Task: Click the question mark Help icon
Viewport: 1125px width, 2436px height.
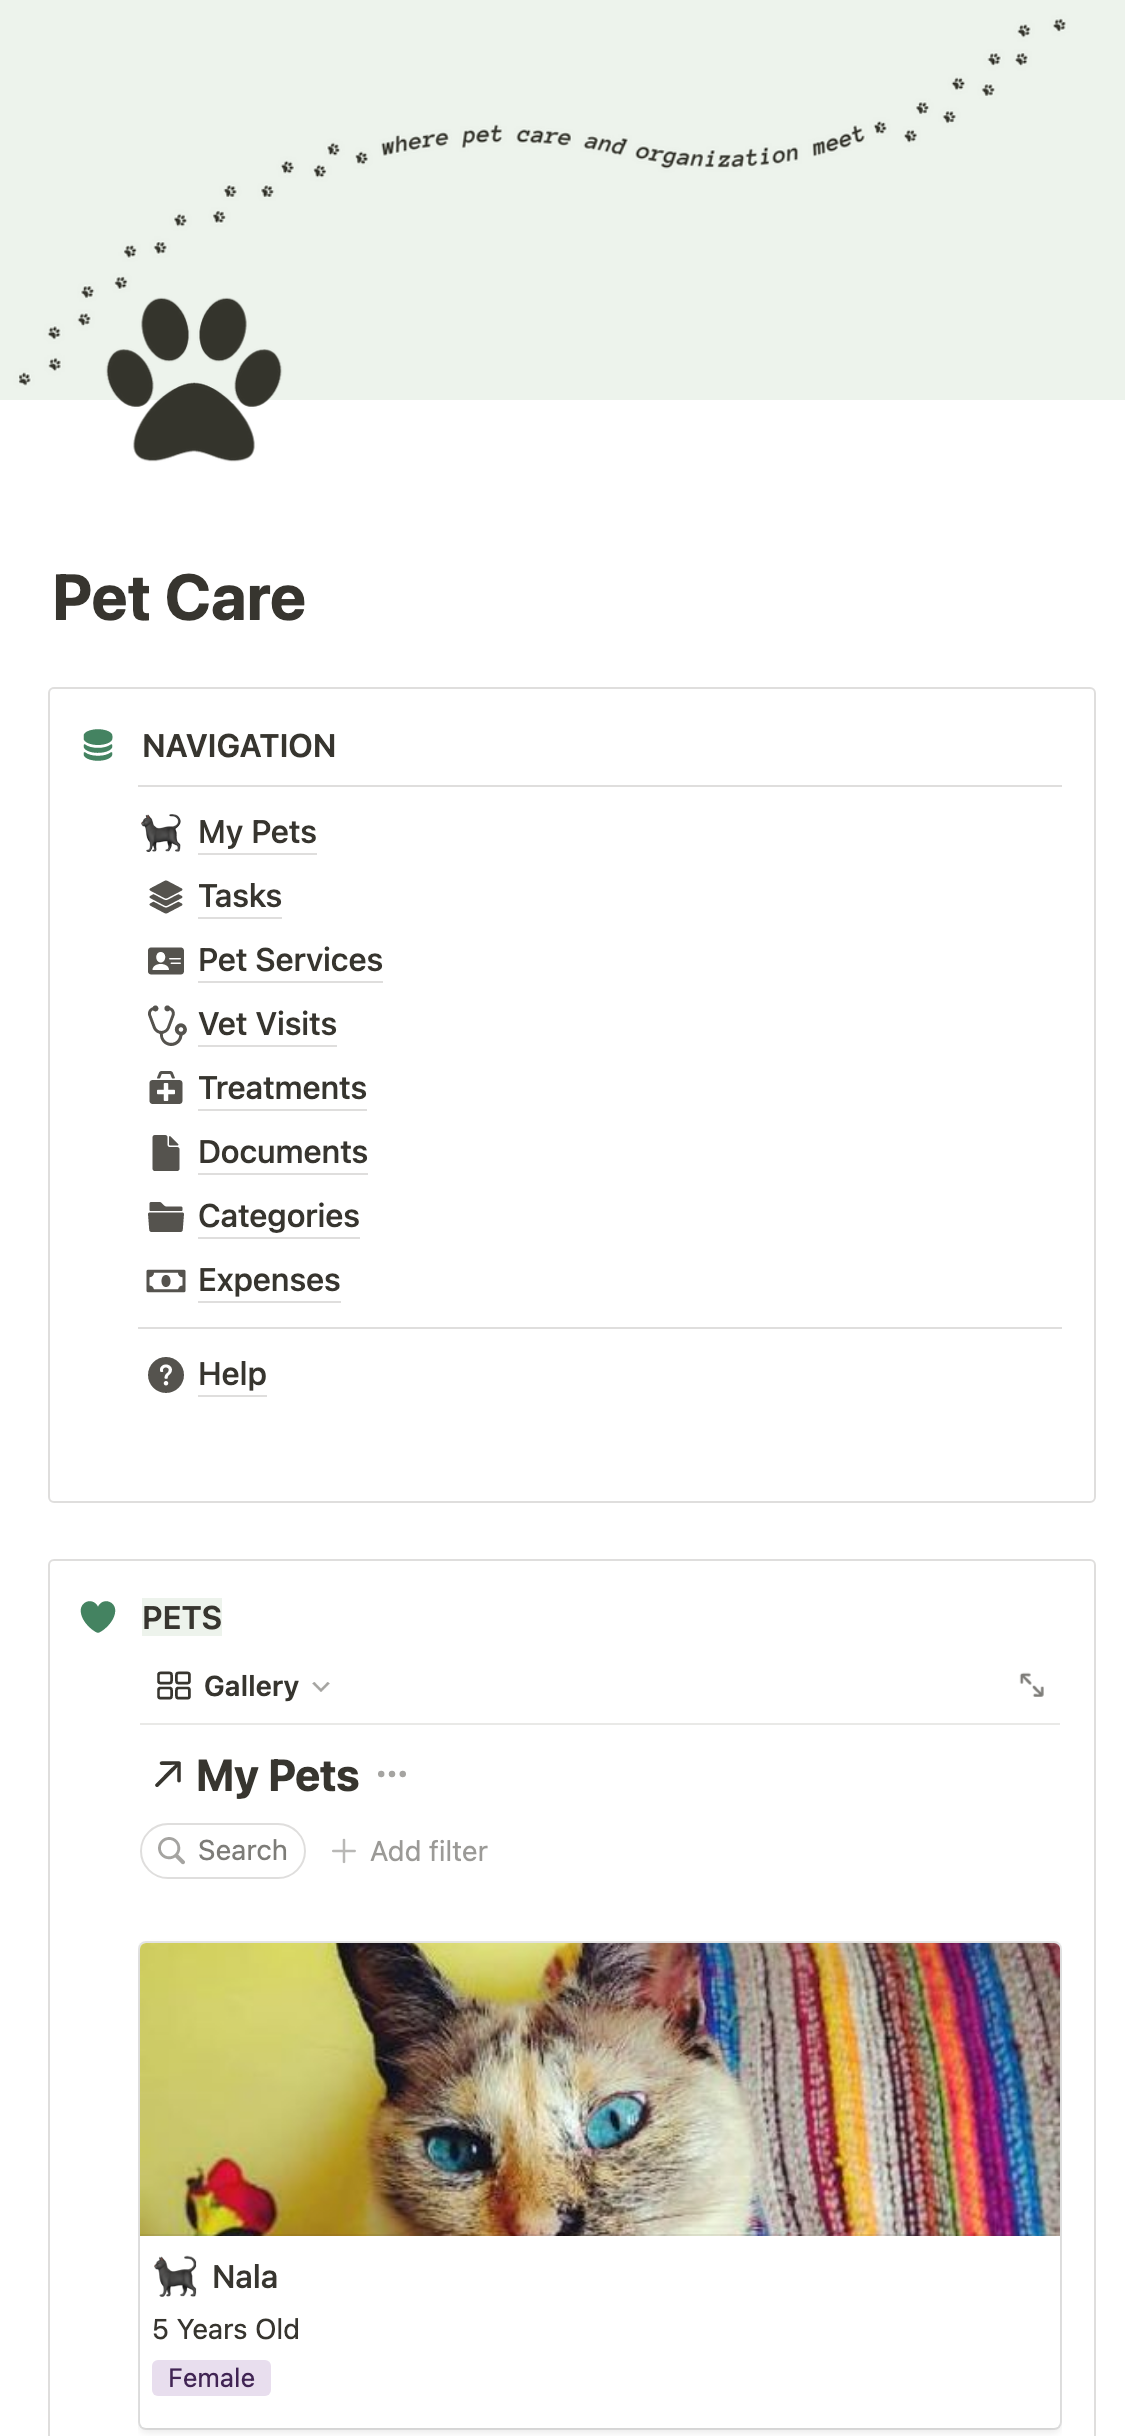Action: tap(165, 1375)
